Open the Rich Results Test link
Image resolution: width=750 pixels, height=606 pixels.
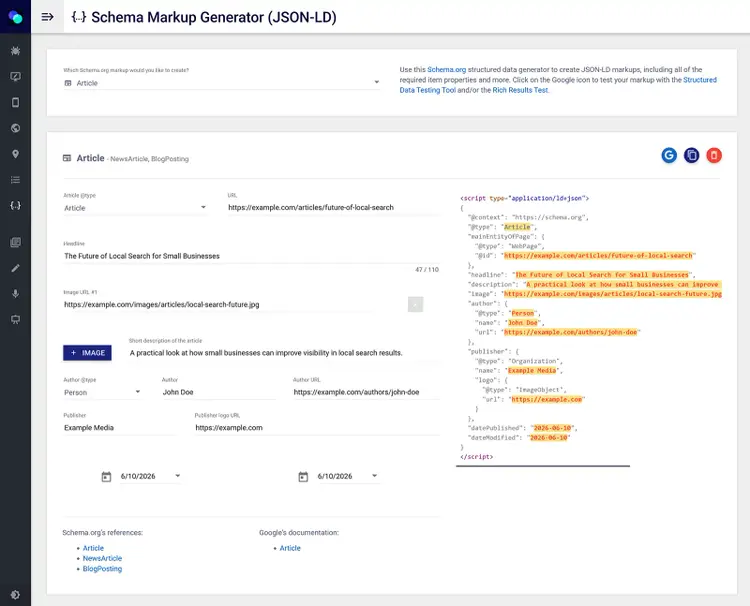520,90
